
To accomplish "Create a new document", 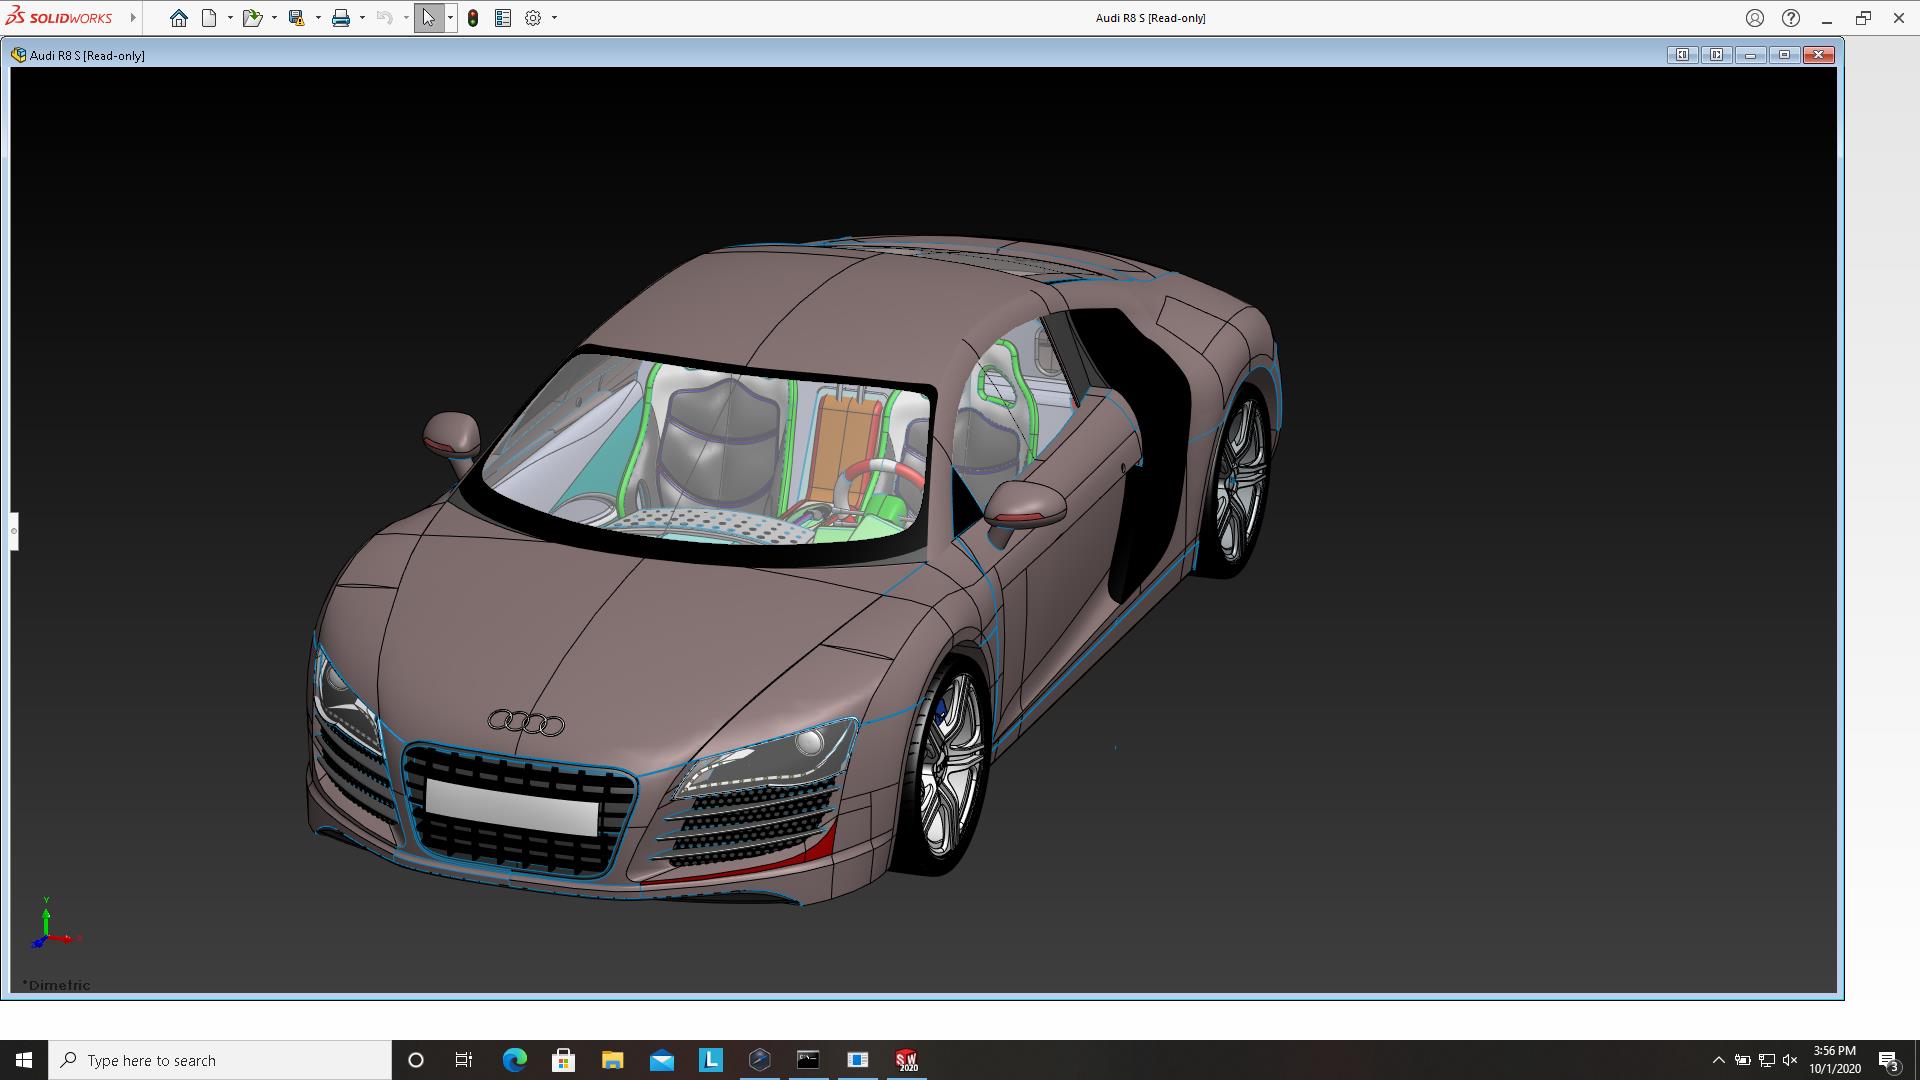I will [x=209, y=18].
